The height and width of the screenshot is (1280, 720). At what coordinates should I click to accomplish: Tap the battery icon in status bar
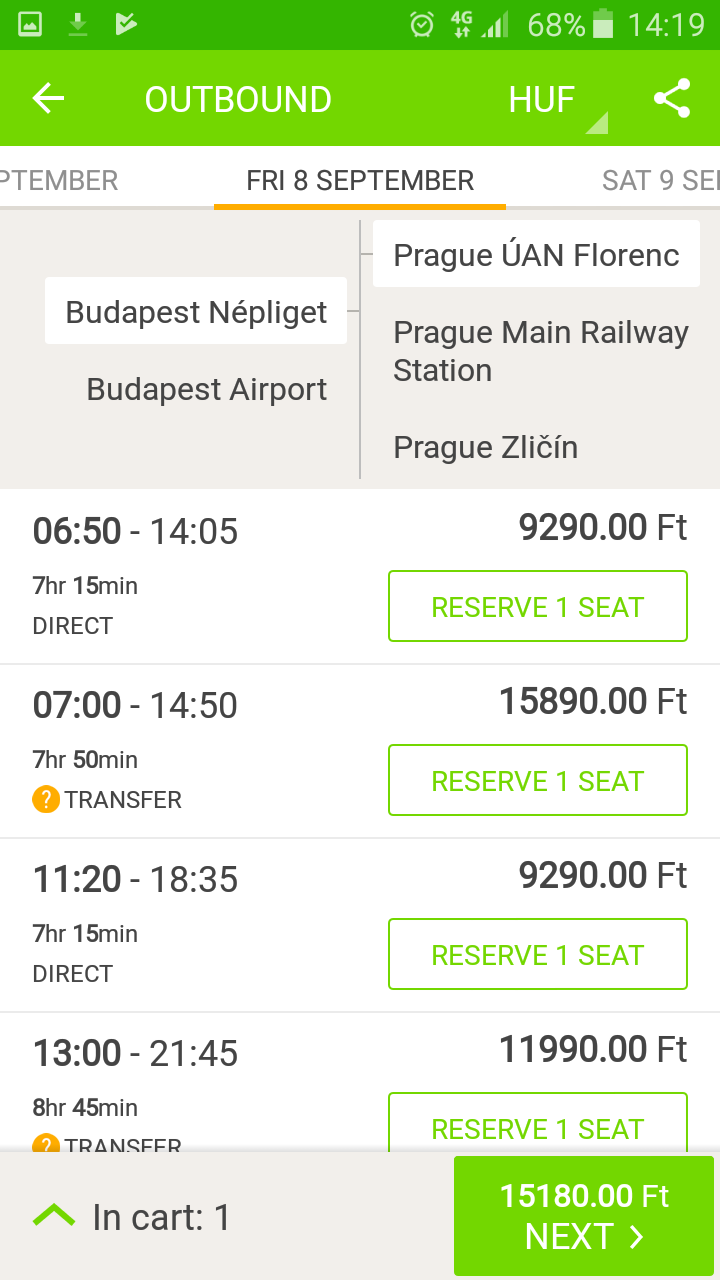click(x=603, y=24)
